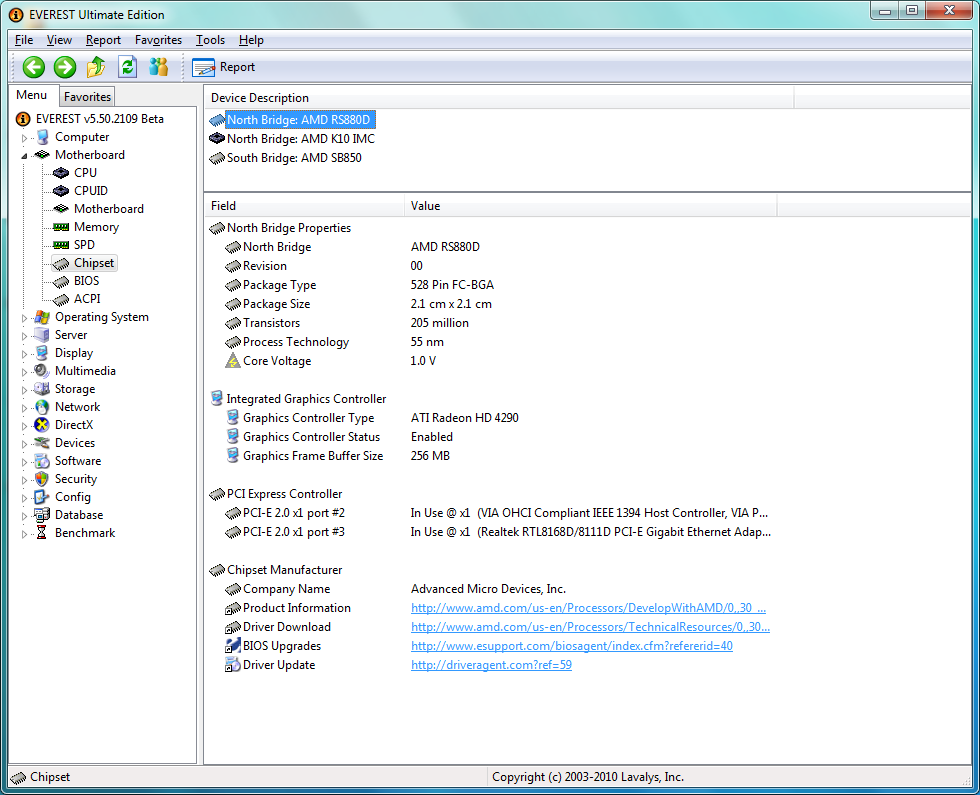The height and width of the screenshot is (795, 980).
Task: Expand the Operating System tree node
Action: click(24, 318)
